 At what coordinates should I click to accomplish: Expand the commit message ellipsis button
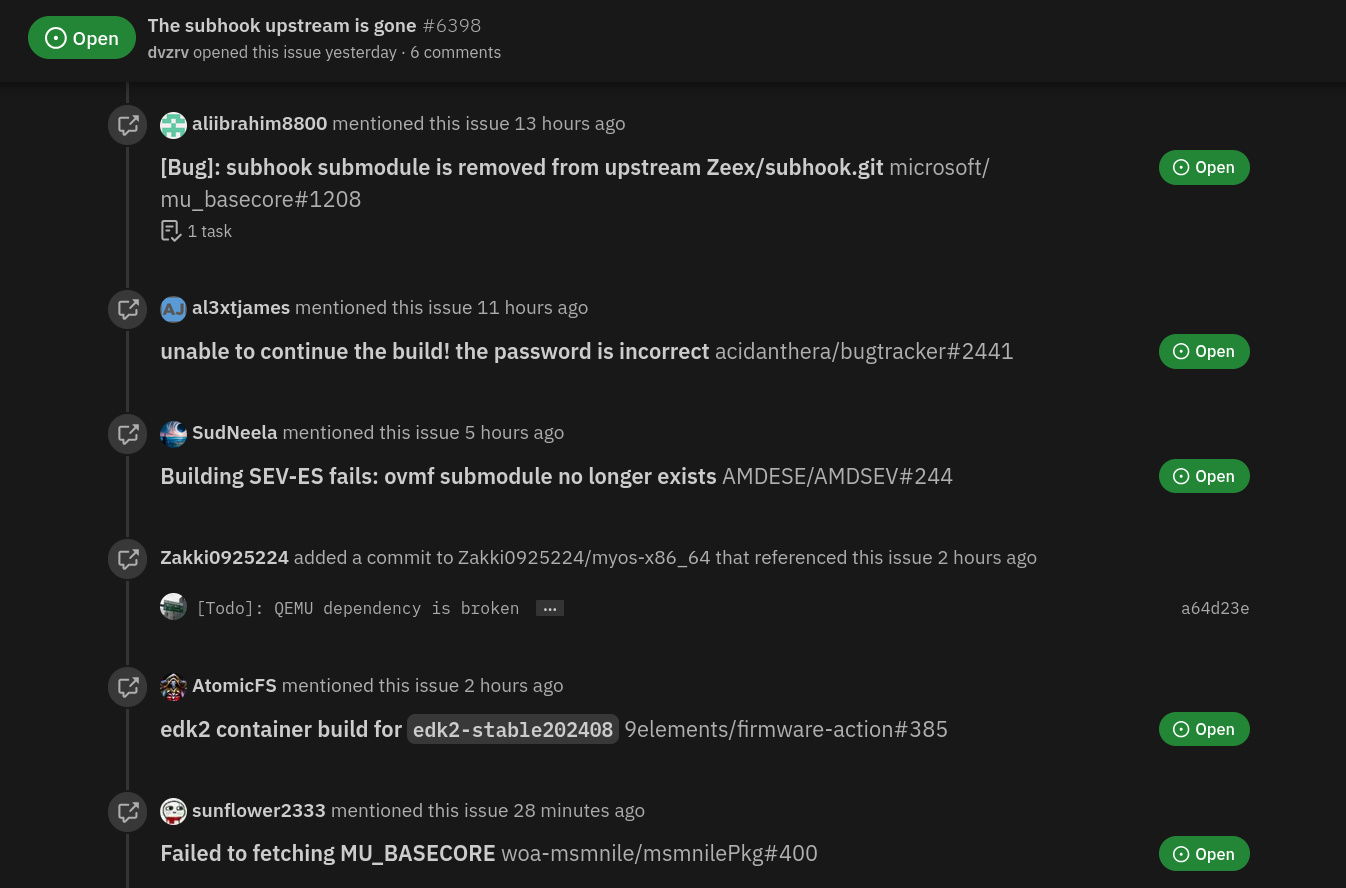[550, 608]
